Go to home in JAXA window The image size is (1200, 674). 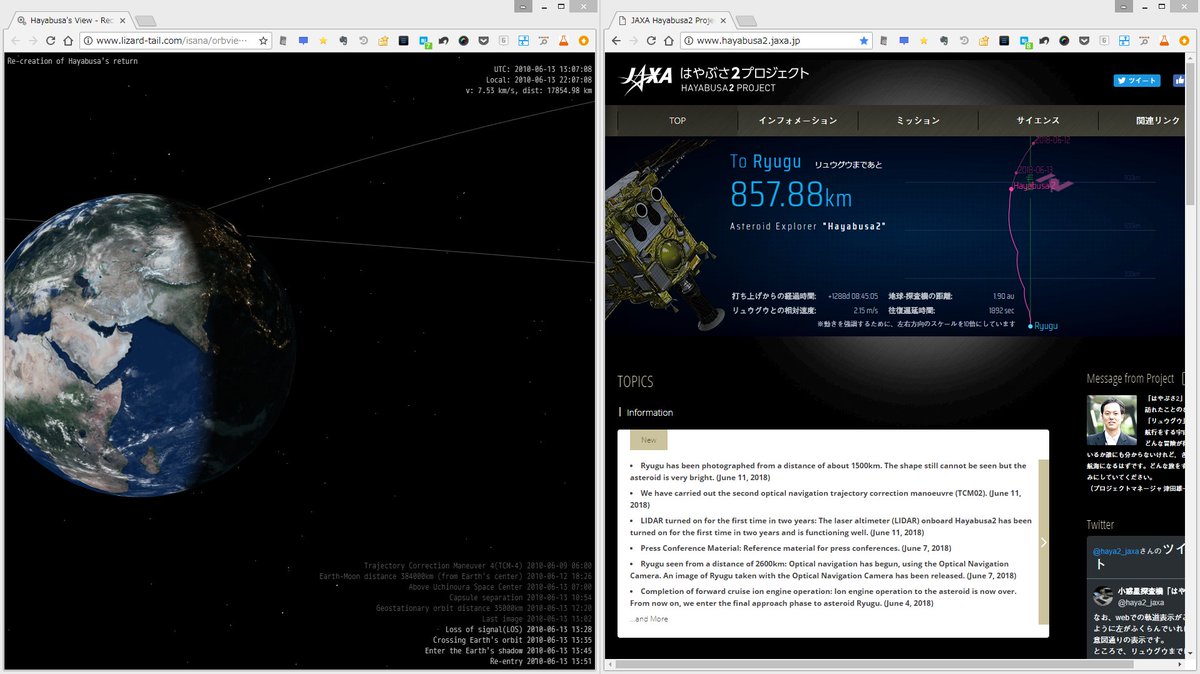669,41
